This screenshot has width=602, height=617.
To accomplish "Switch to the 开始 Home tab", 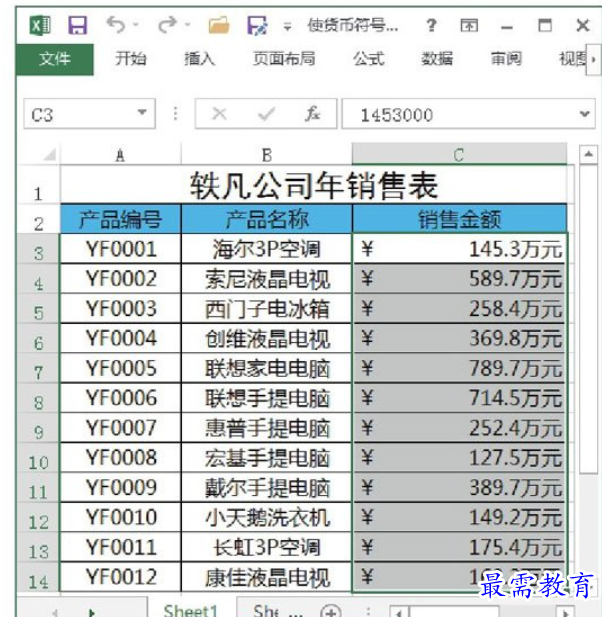I will tap(131, 59).
